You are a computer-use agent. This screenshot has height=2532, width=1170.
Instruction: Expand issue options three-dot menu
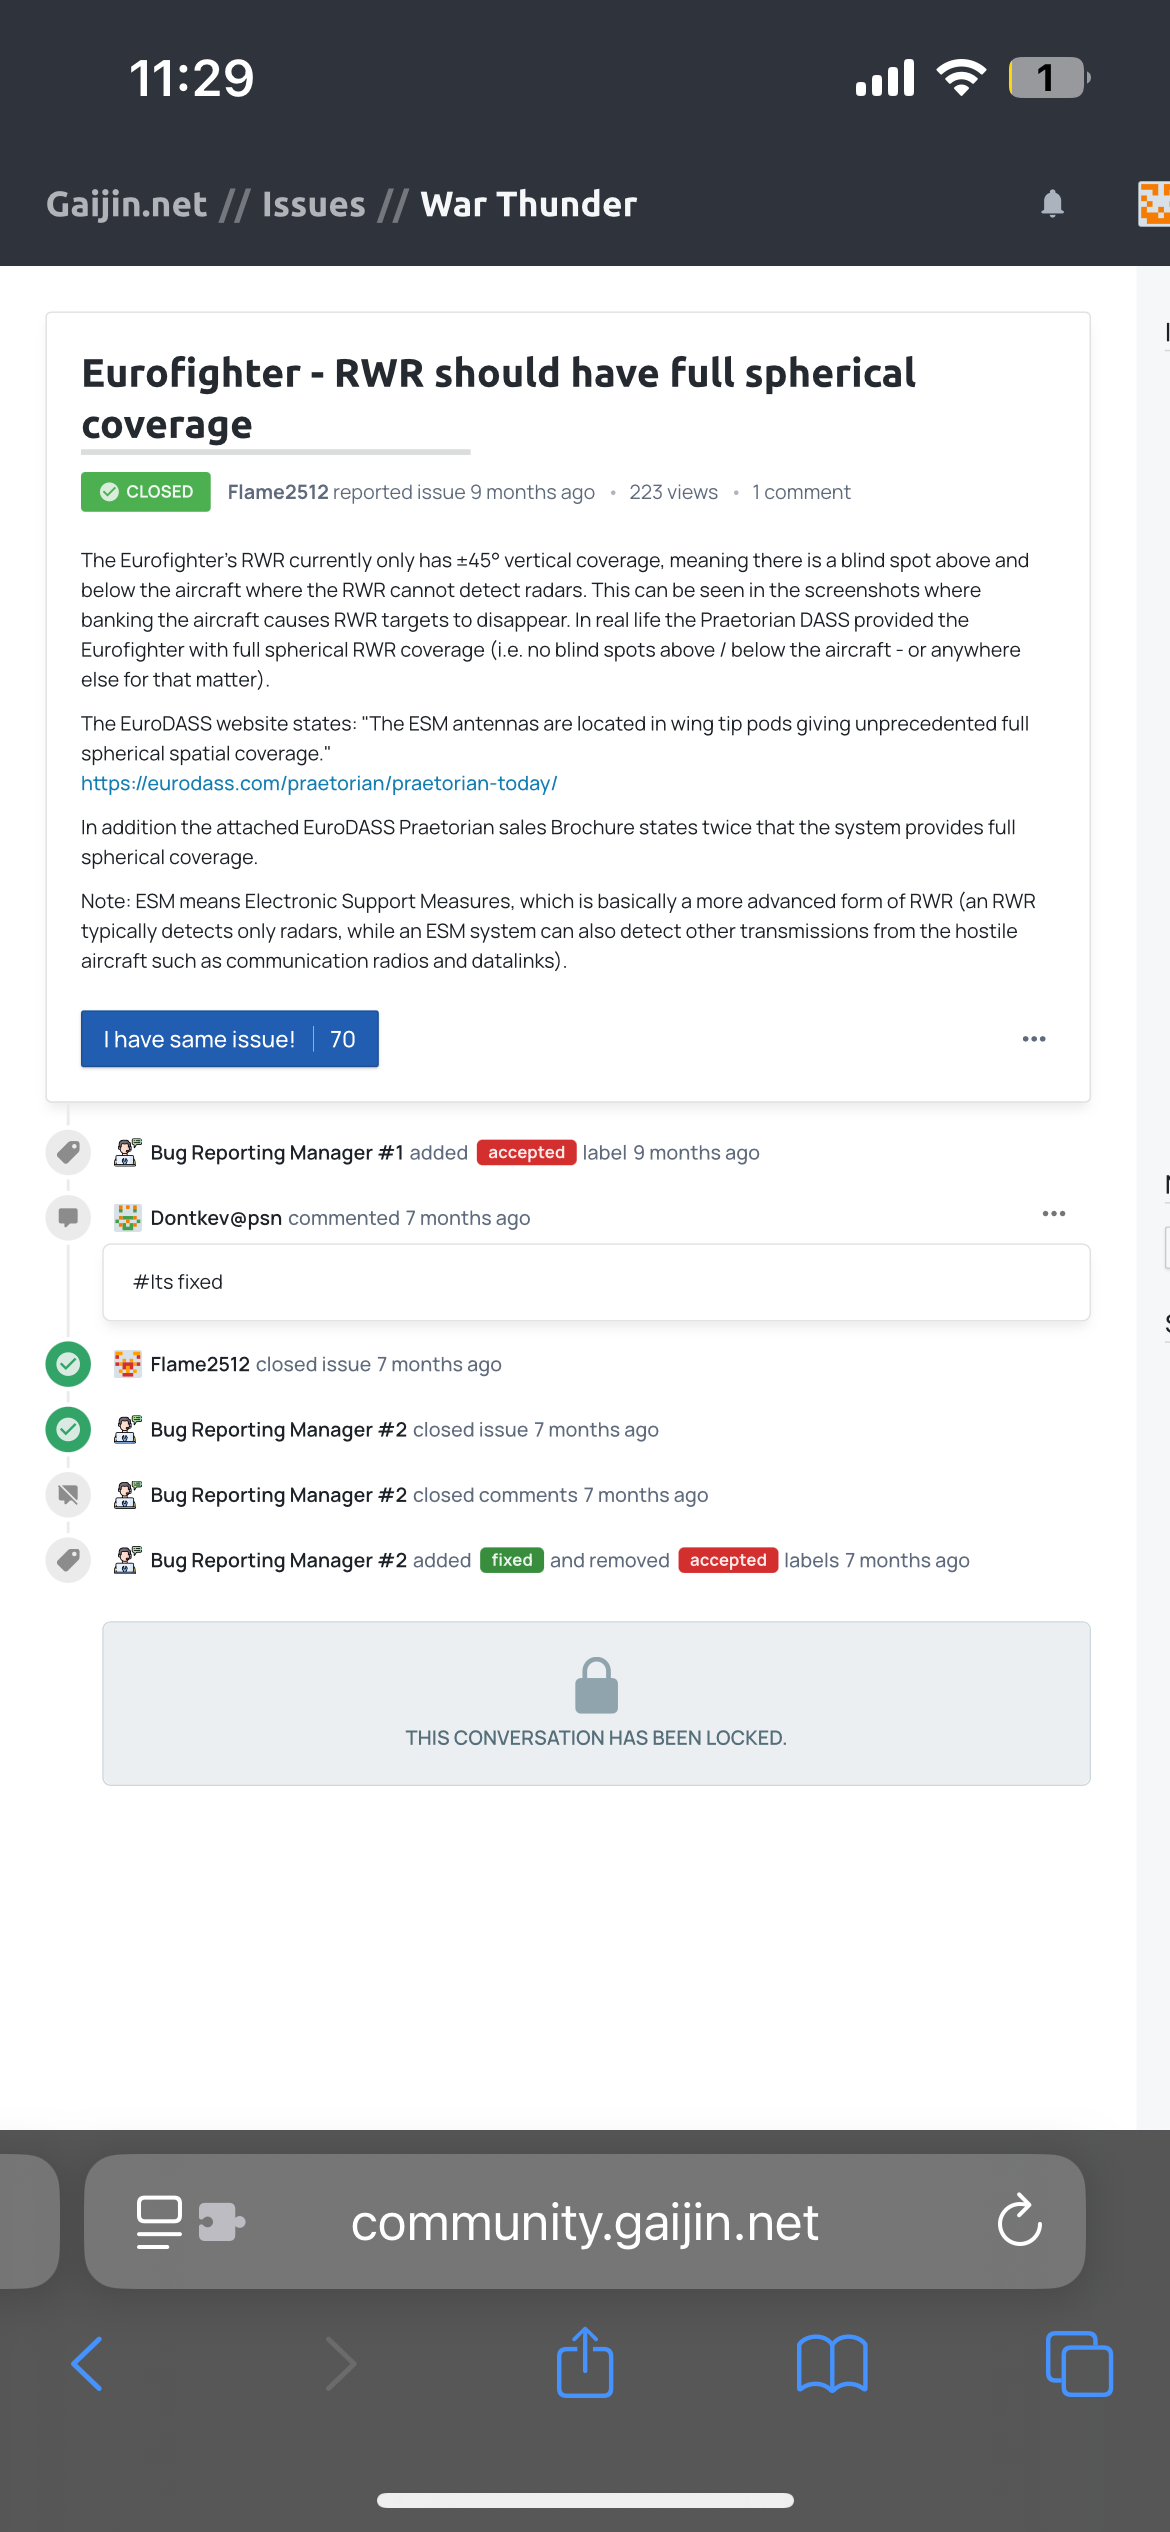(x=1034, y=1039)
